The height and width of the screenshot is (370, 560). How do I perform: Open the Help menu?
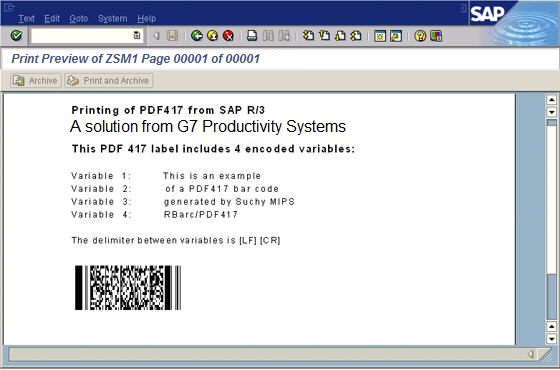tap(146, 19)
